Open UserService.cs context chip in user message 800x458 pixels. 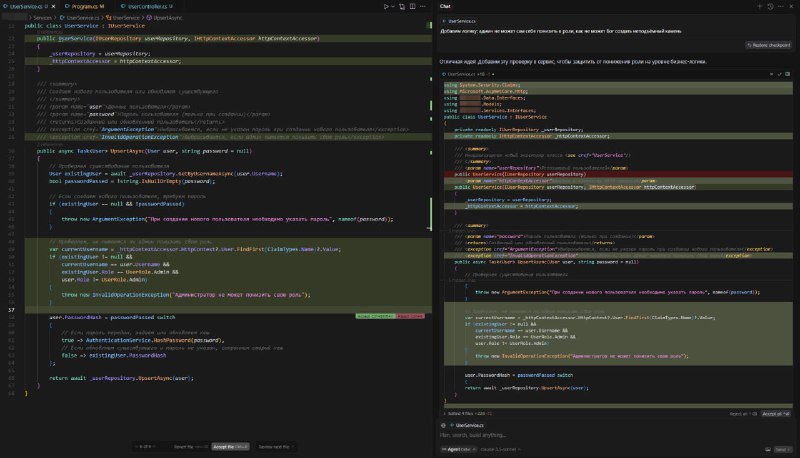coord(460,21)
